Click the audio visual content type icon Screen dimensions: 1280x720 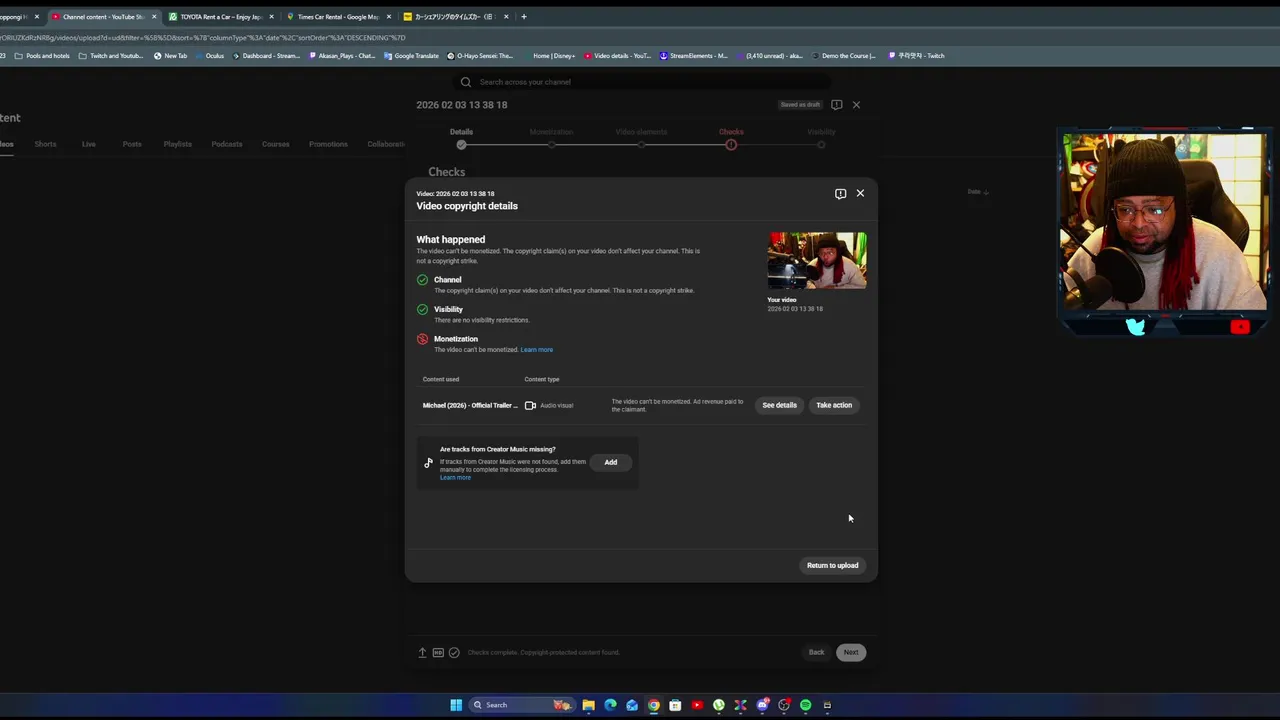(531, 405)
